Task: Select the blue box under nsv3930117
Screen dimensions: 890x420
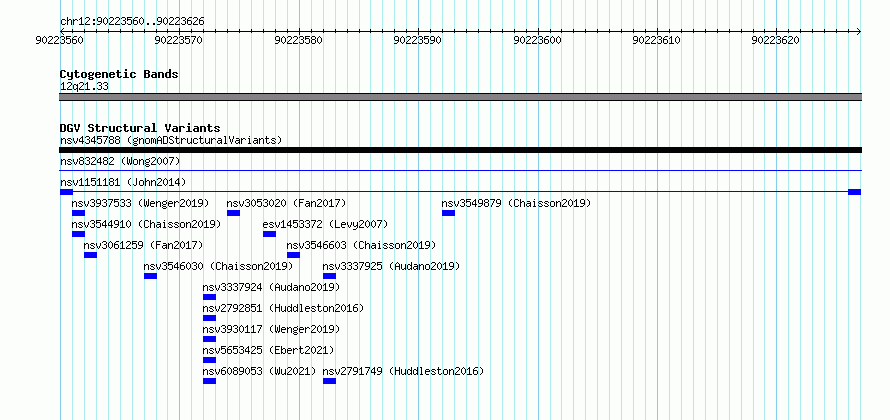Action: (209, 339)
